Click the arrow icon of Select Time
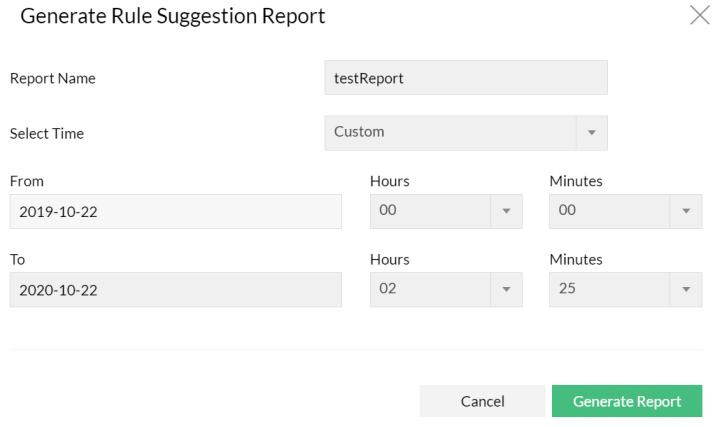The image size is (717, 427). (x=591, y=132)
